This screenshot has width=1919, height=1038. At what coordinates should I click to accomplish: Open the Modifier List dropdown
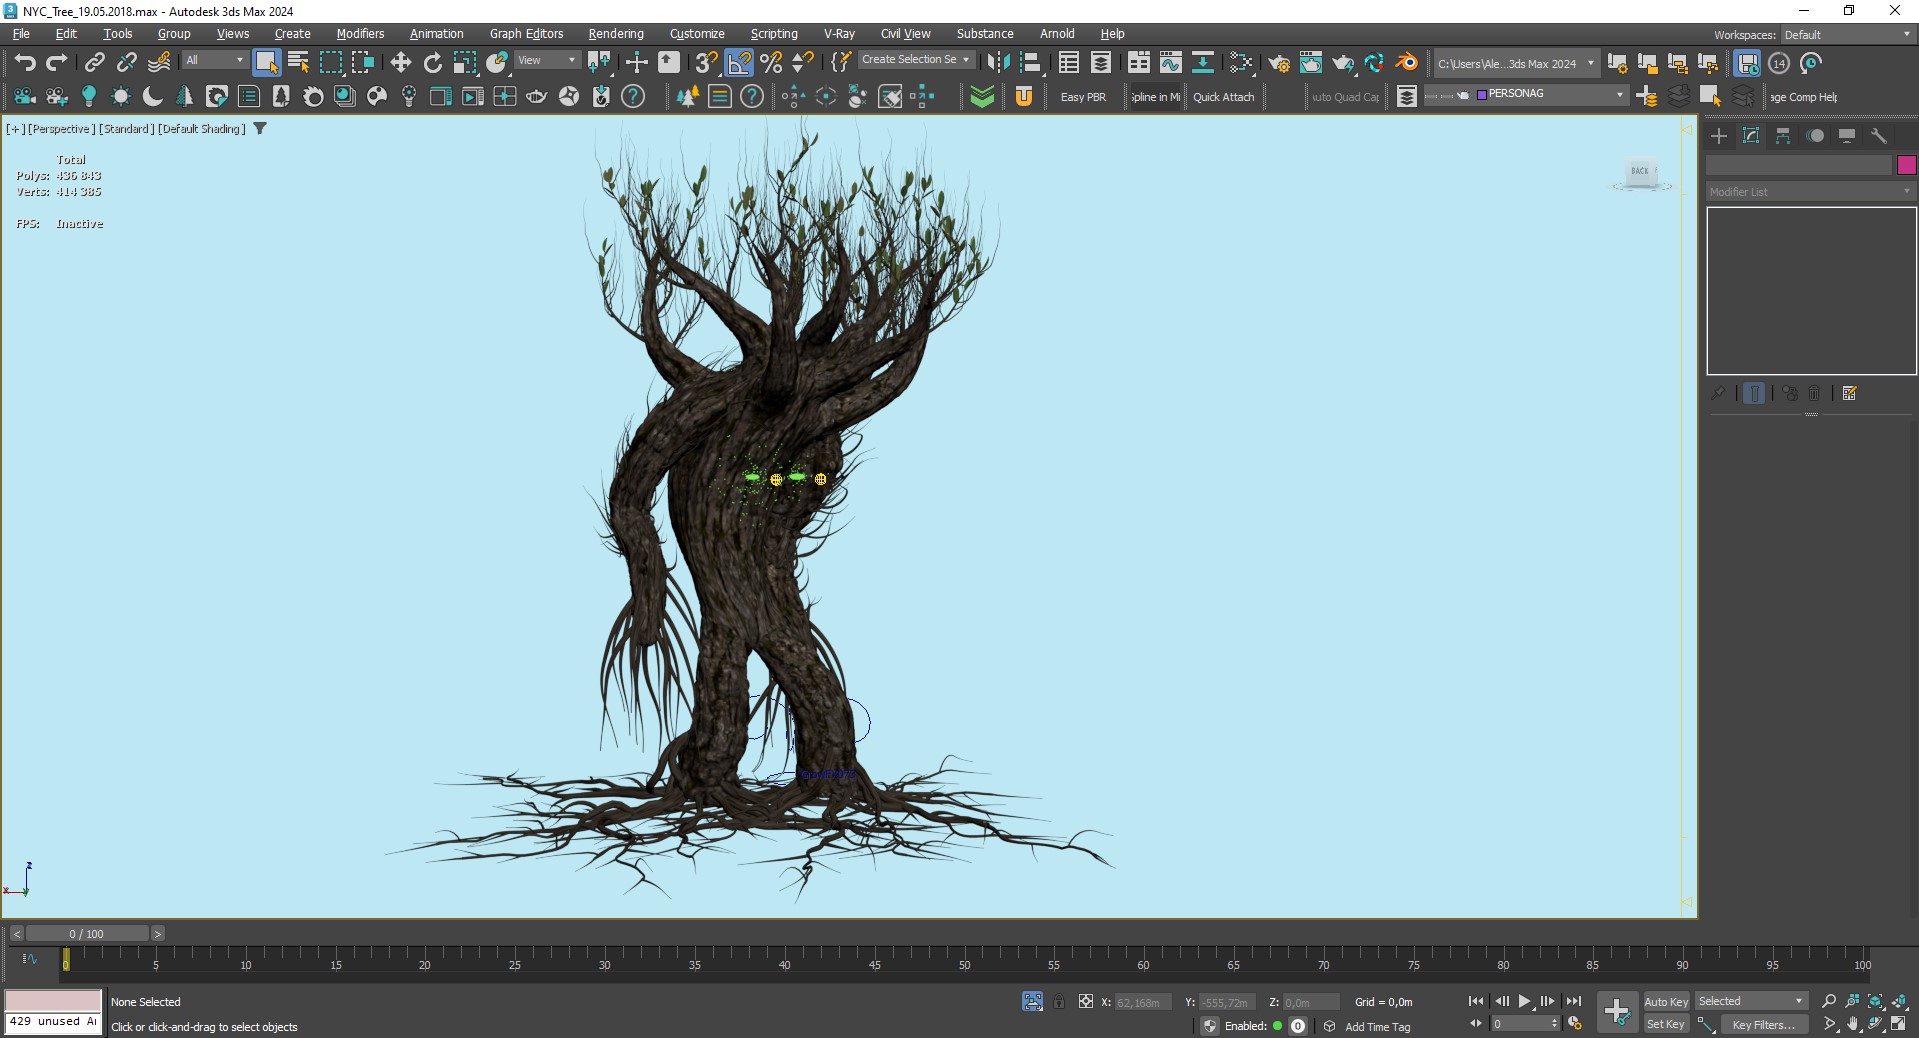tap(1810, 191)
